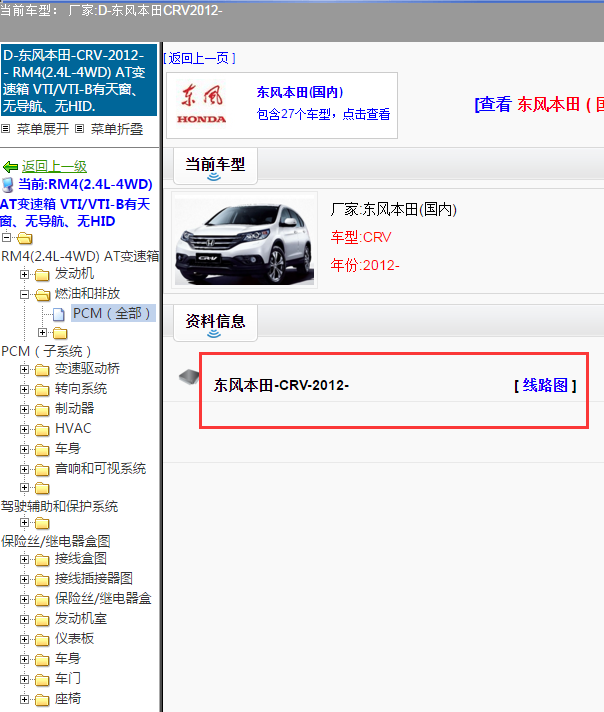Expand the 转向系统 tree node
The width and height of the screenshot is (604, 712).
pyautogui.click(x=25, y=389)
